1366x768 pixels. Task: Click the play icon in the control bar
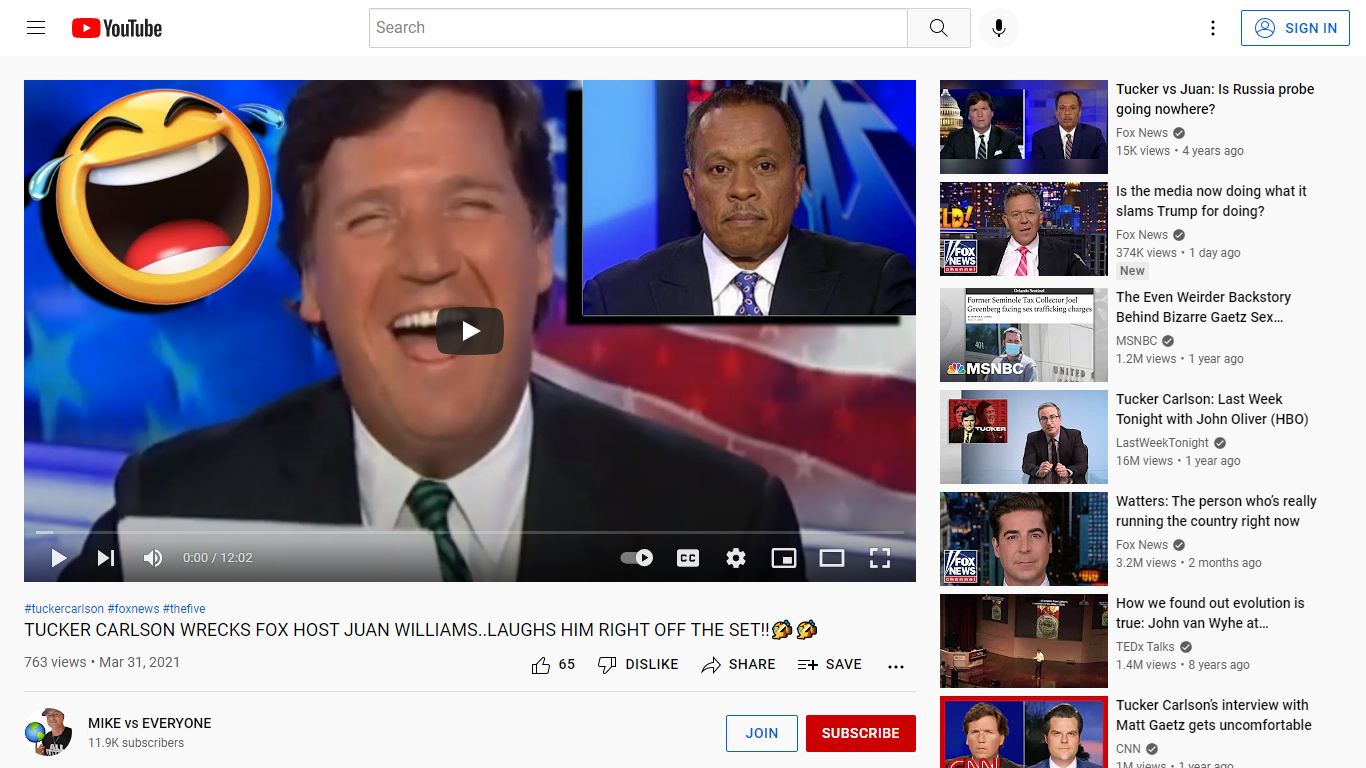[59, 558]
